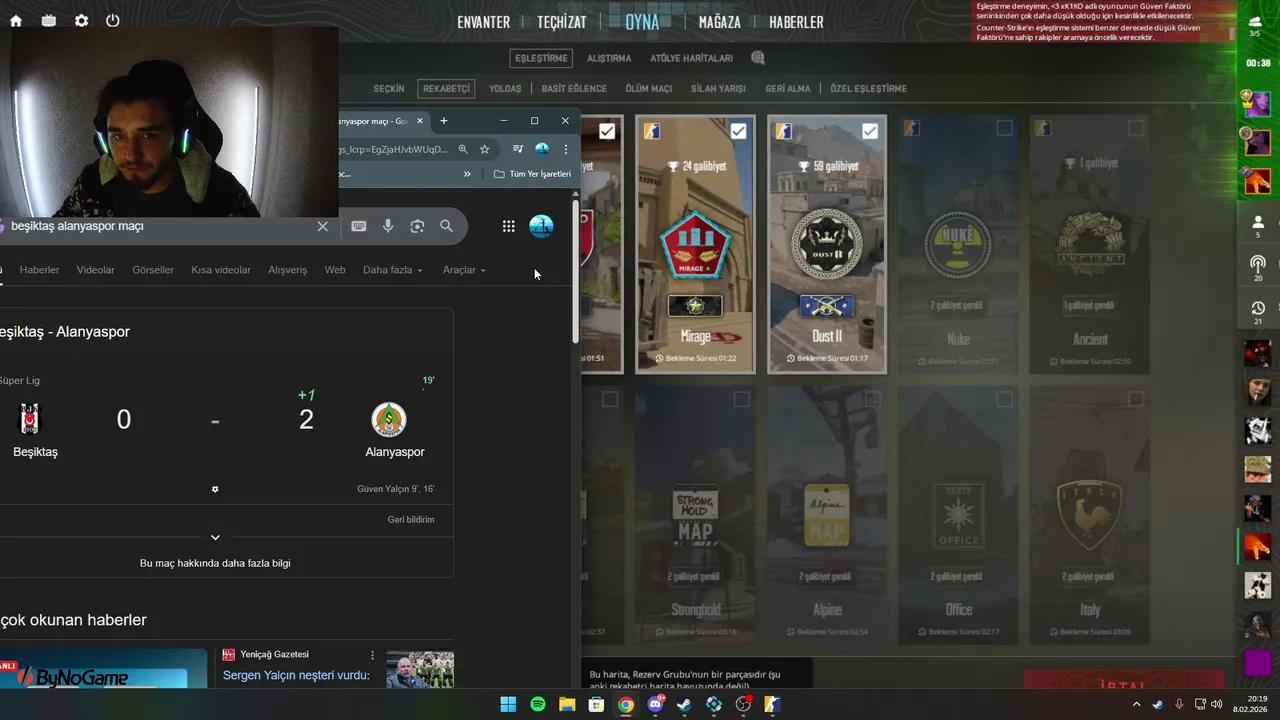The height and width of the screenshot is (720, 1280).
Task: Open the Google apps grid
Action: pos(508,226)
